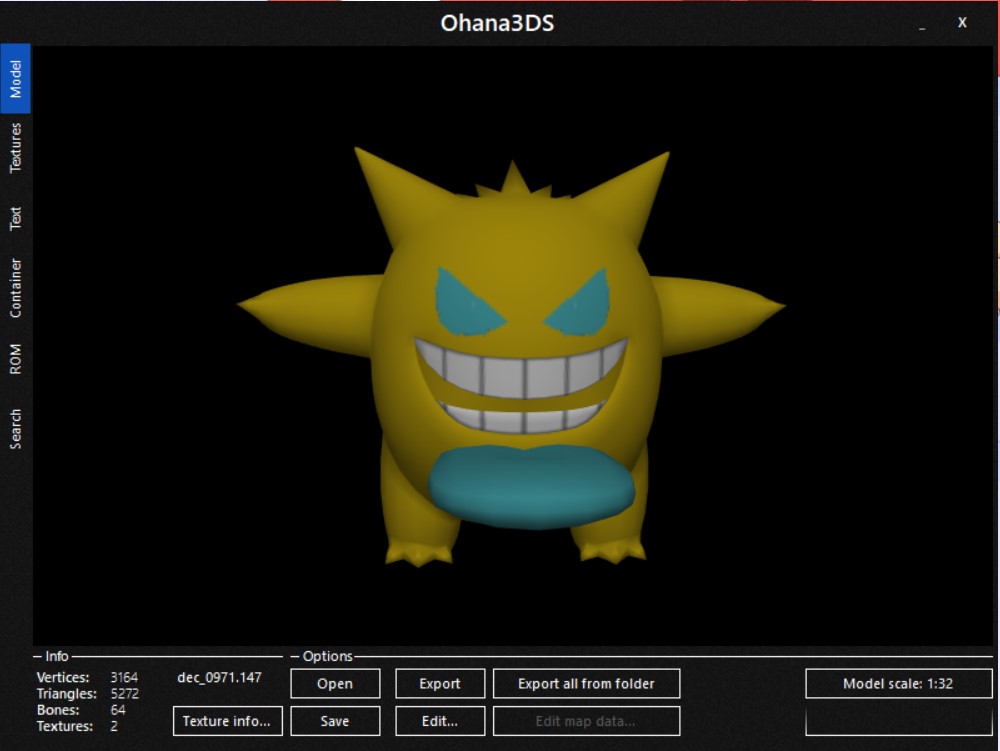Switch to the Container tab
Image resolution: width=1000 pixels, height=751 pixels.
15,288
